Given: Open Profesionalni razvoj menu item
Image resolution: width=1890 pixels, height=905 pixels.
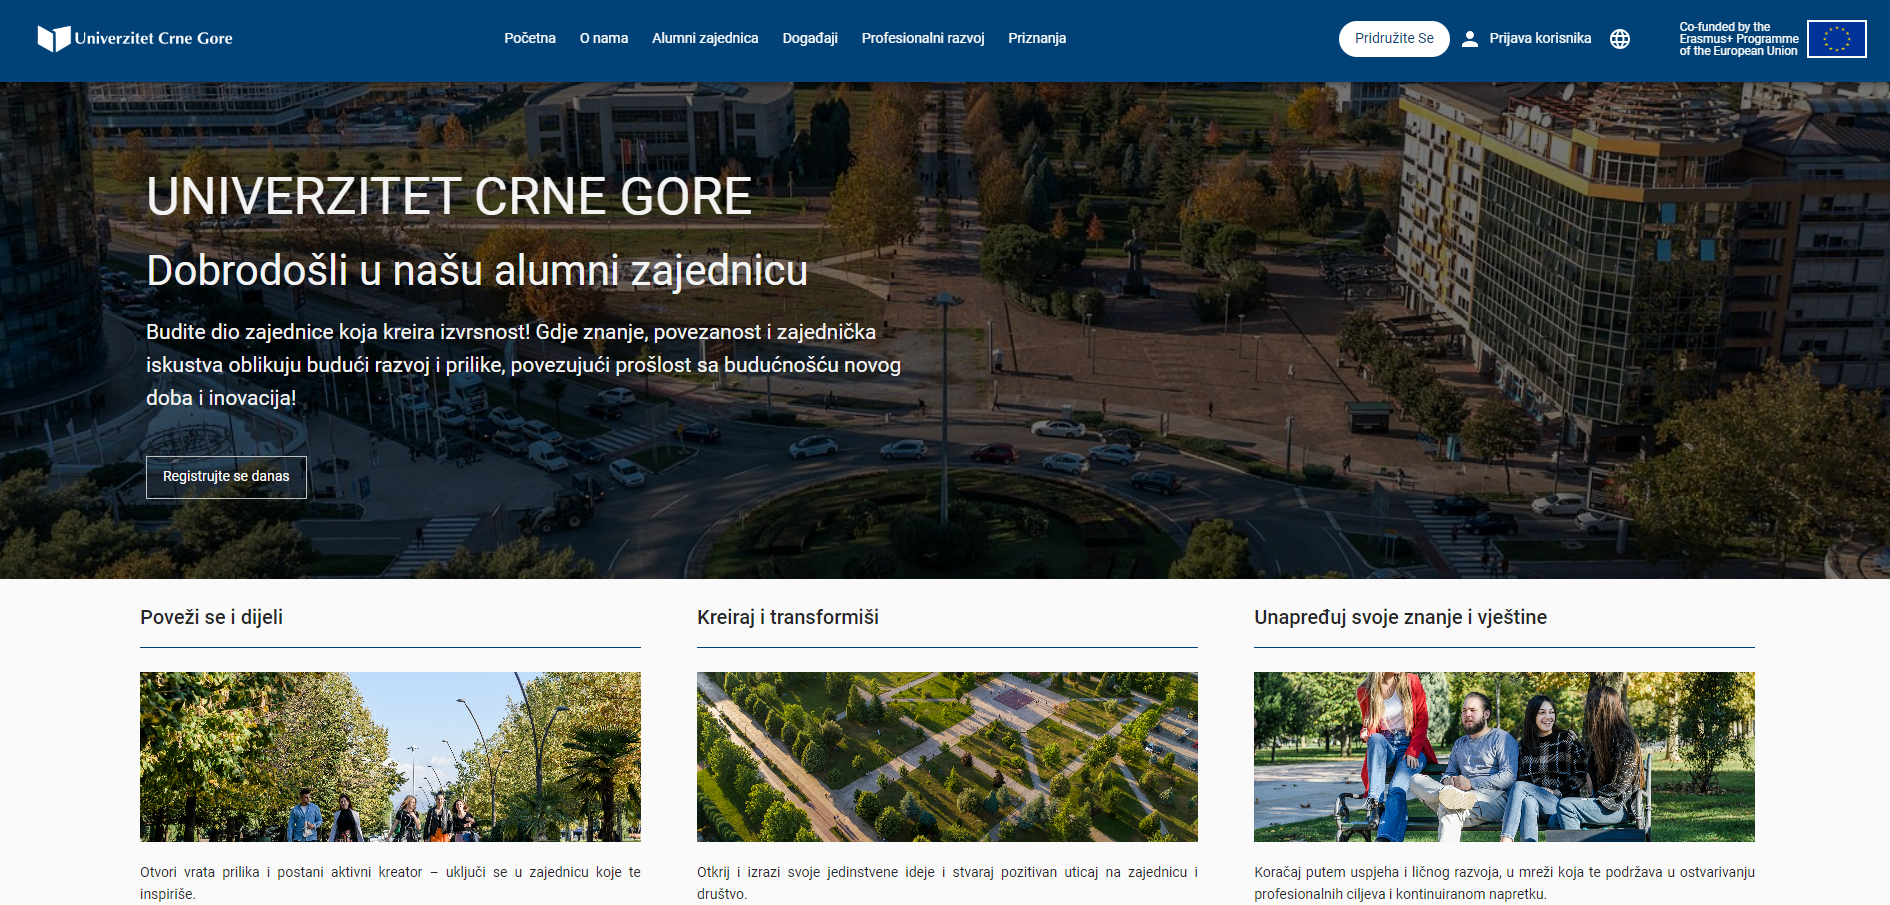Looking at the screenshot, I should [x=923, y=38].
